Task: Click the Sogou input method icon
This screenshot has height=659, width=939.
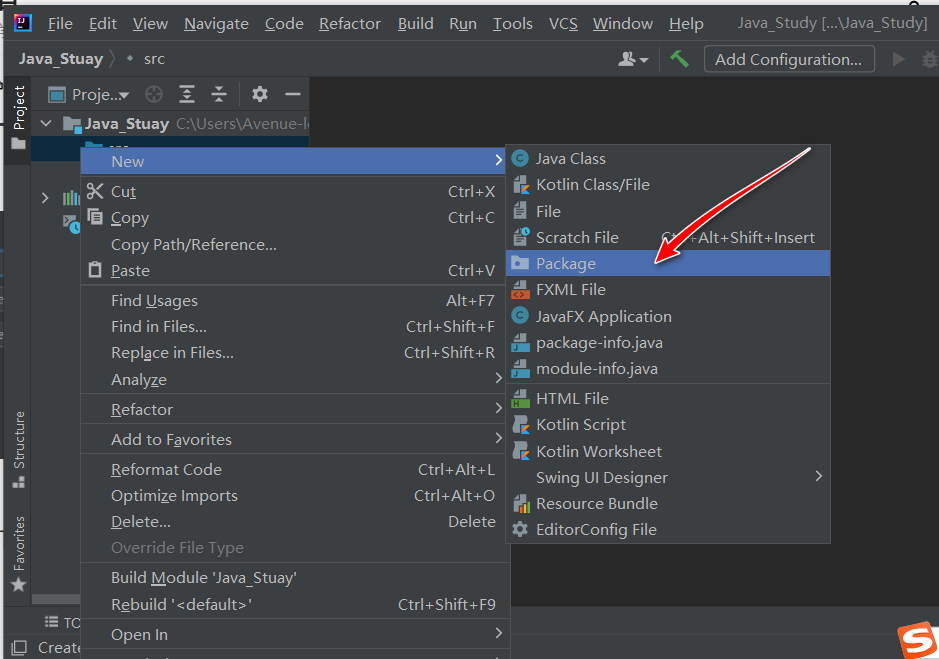Action: (917, 640)
